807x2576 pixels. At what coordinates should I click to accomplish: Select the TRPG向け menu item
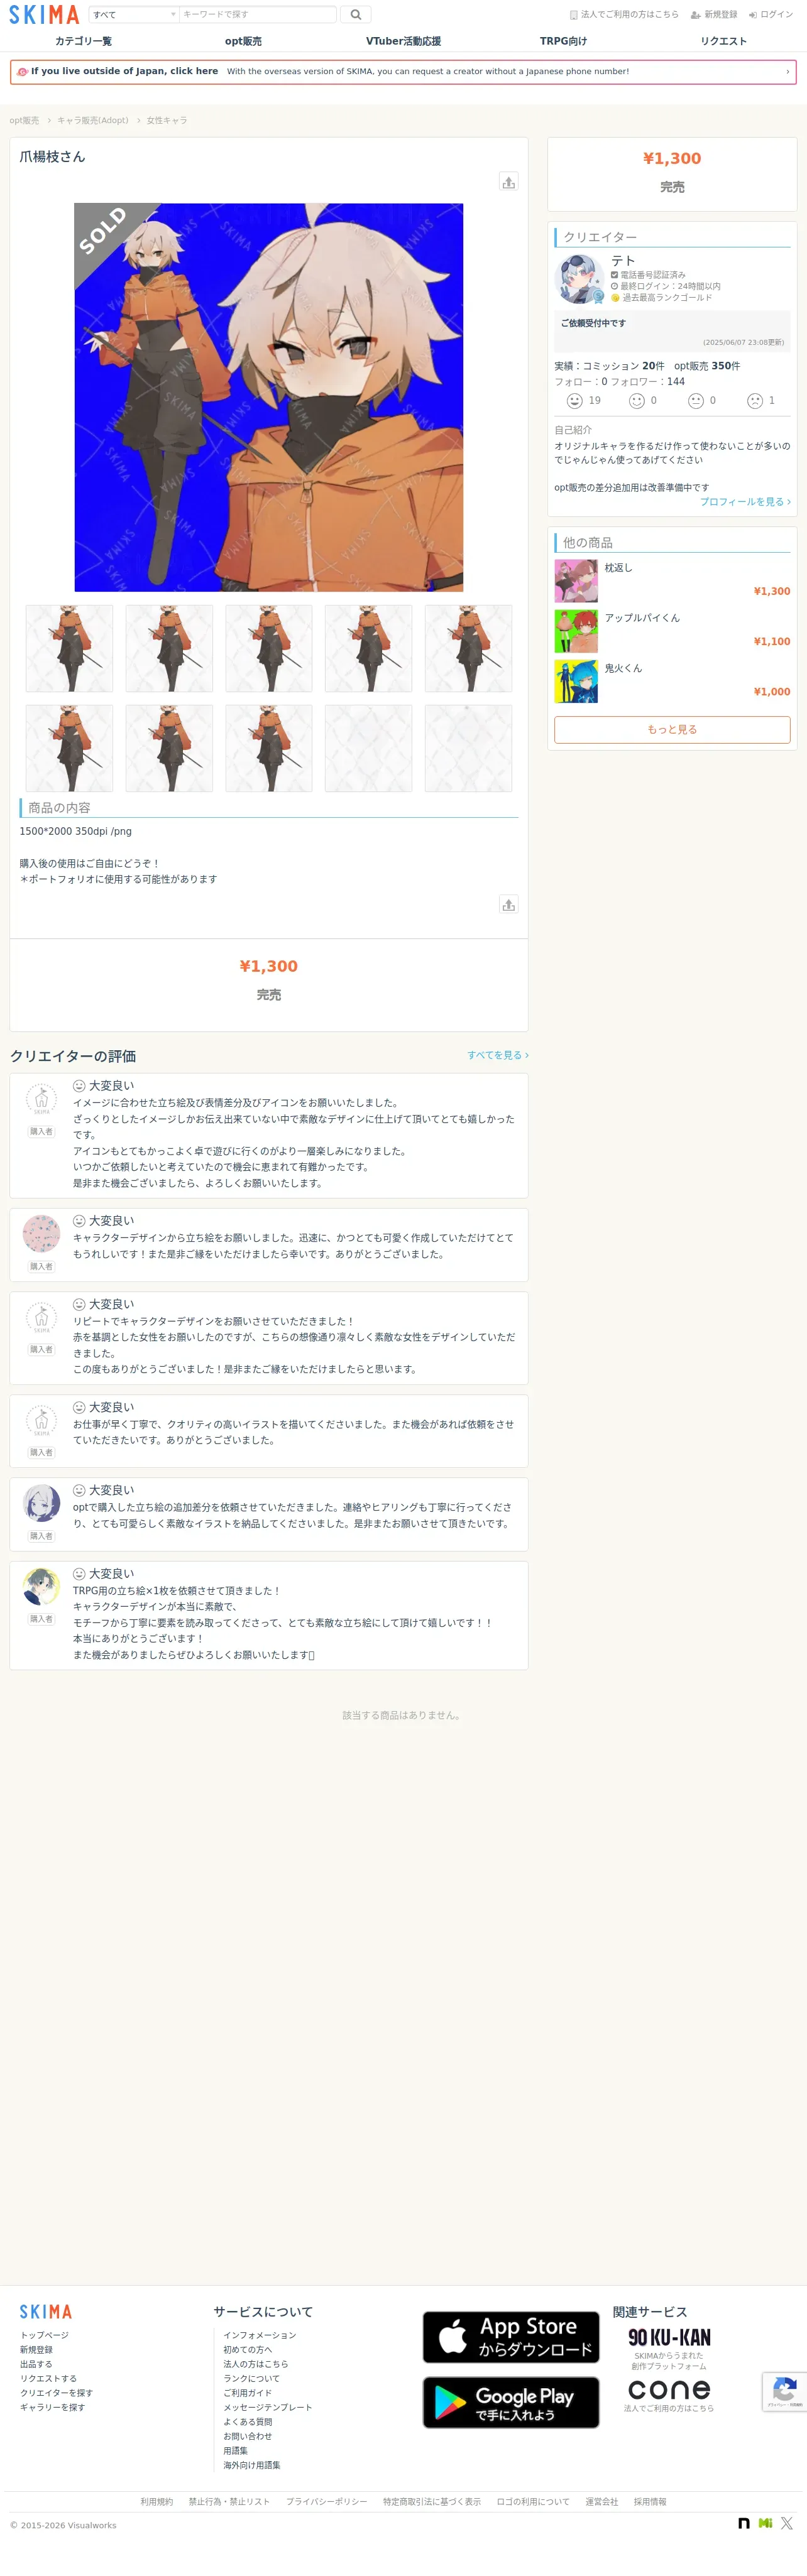(563, 41)
